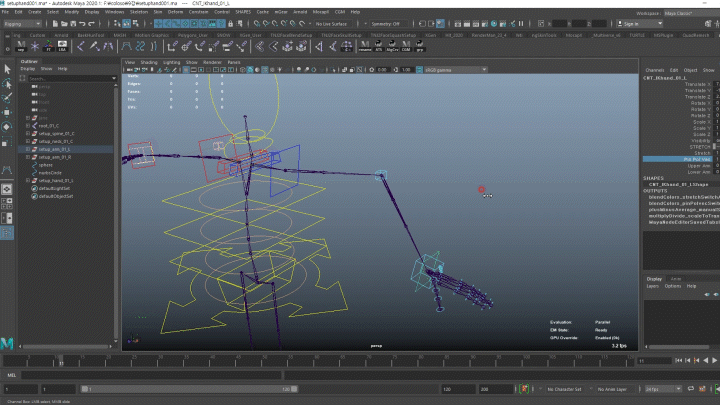Click the range slider bar handle
Viewport: 720px width, 405px height.
pyautogui.click(x=190, y=389)
